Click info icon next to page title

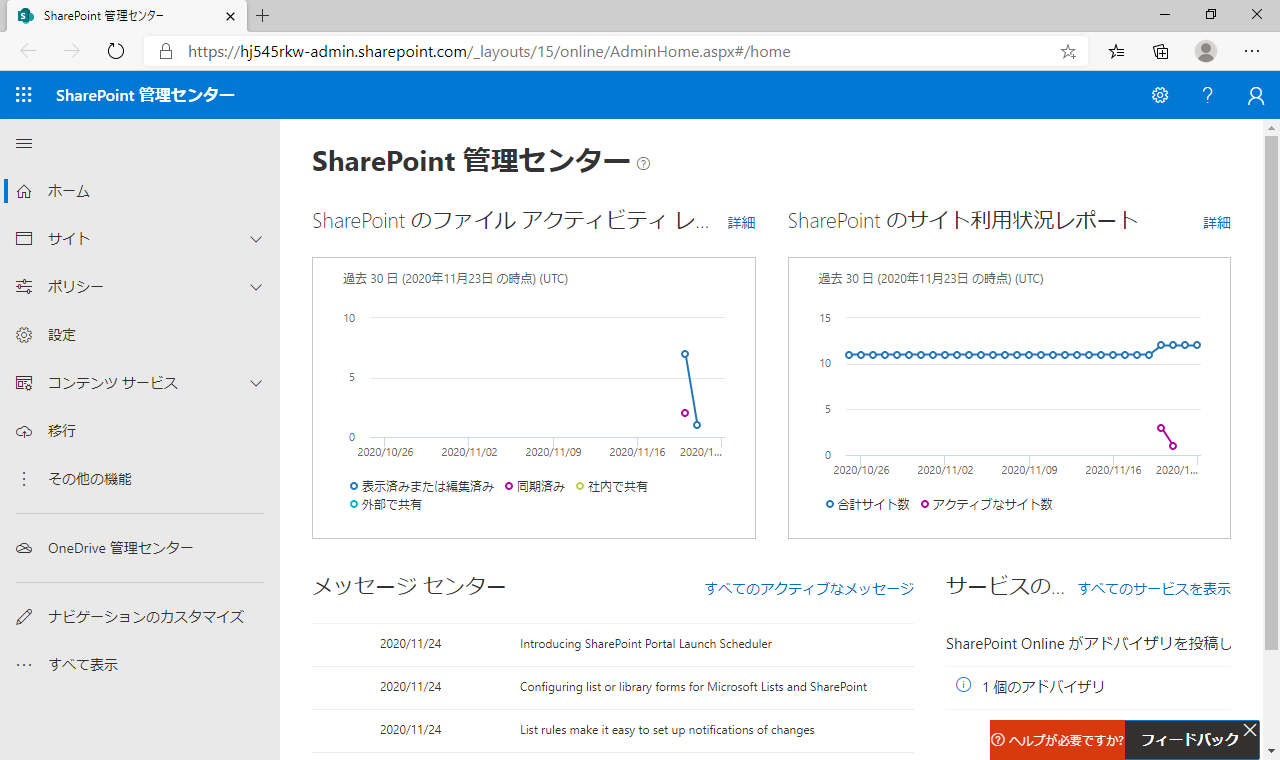[x=643, y=163]
